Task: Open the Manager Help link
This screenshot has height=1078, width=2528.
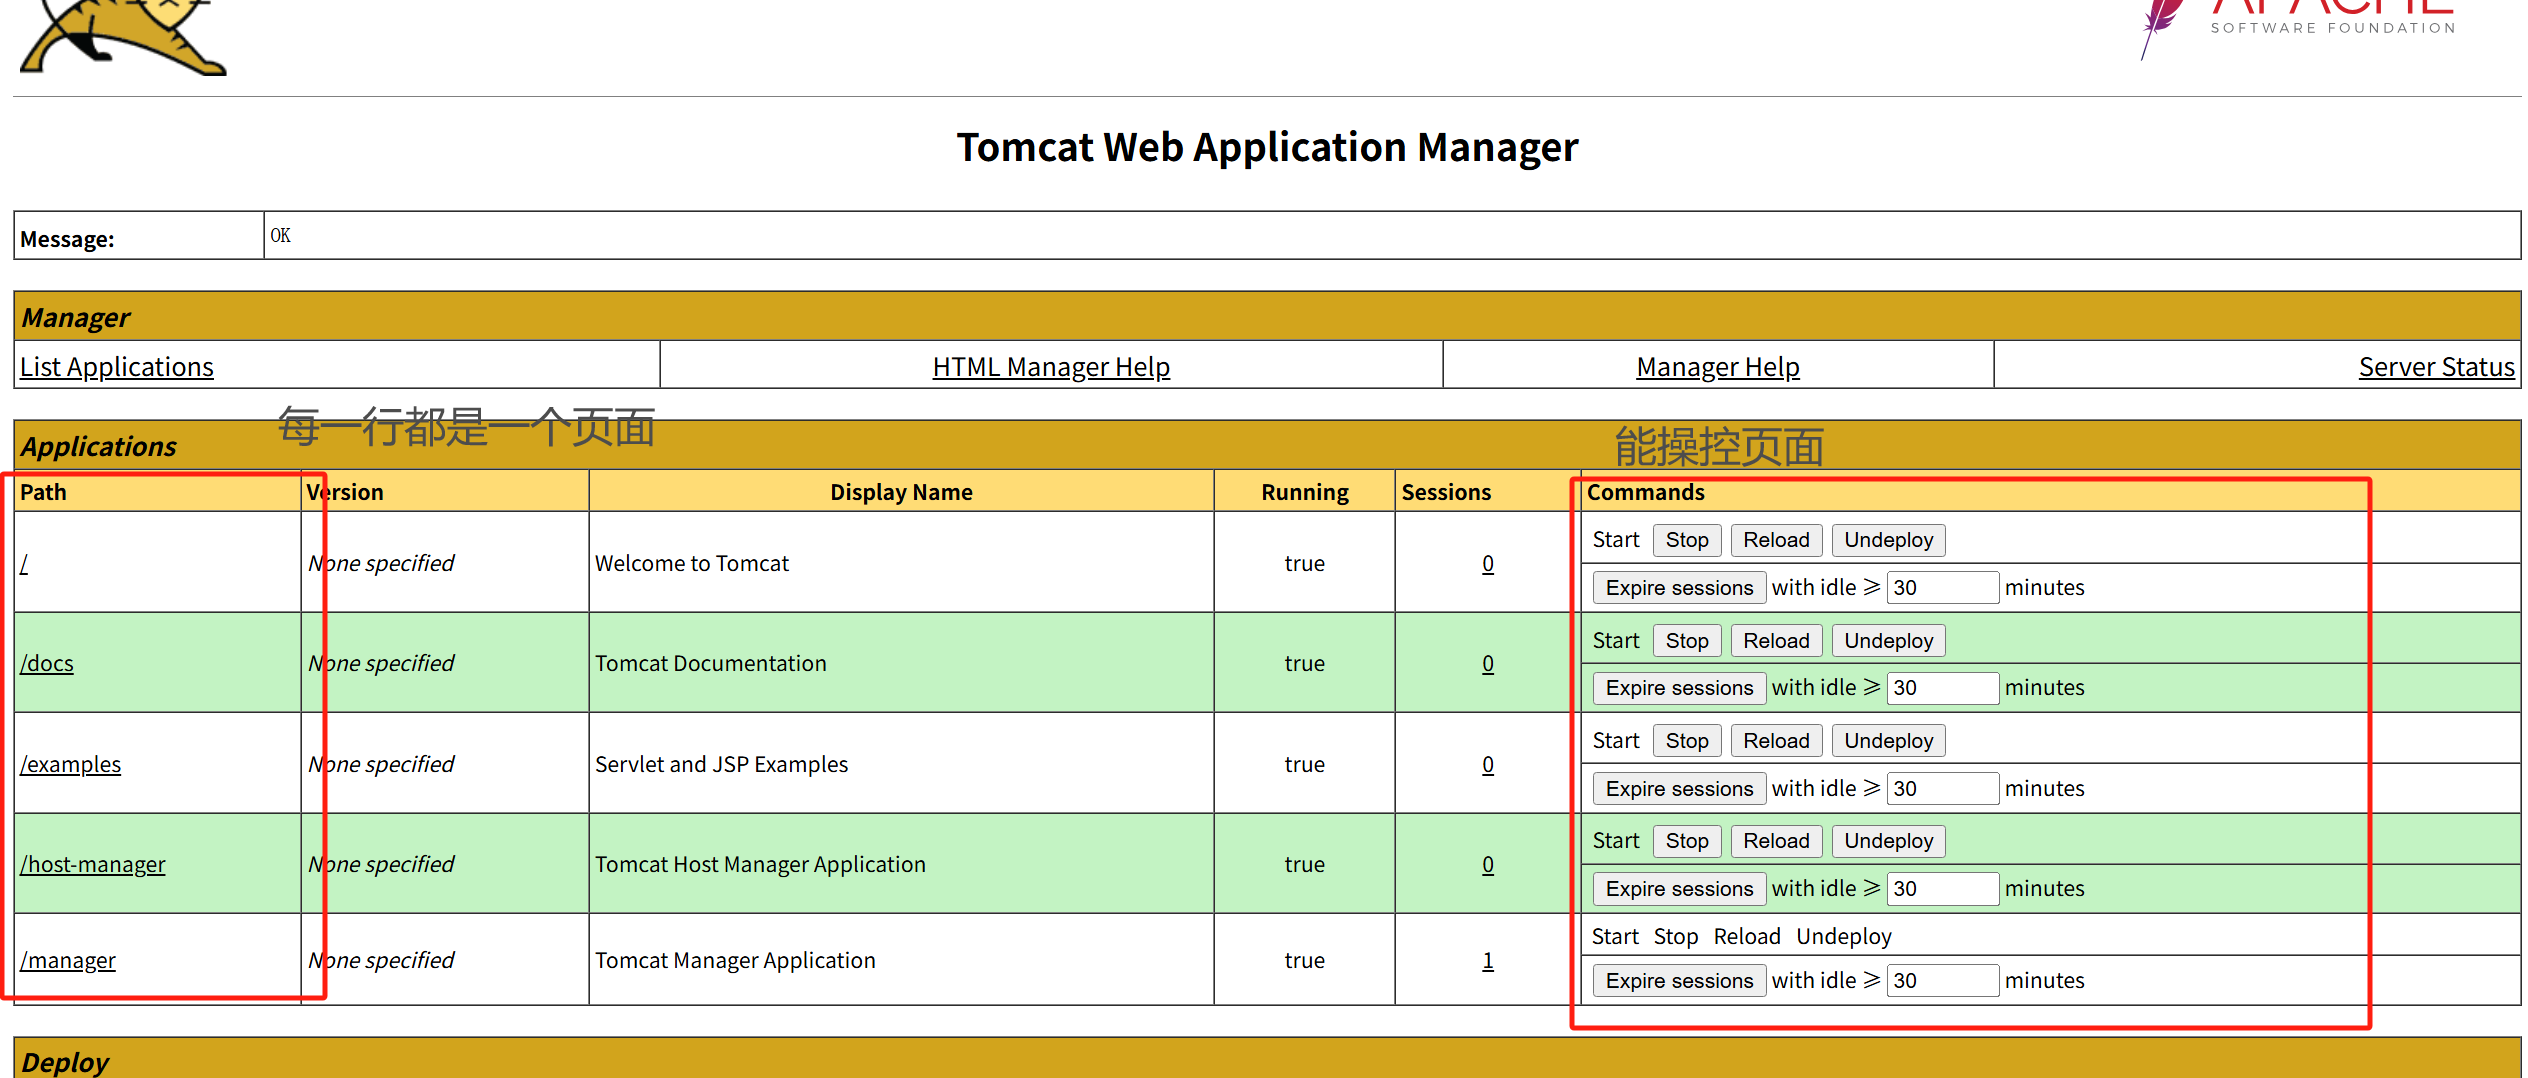Action: pyautogui.click(x=1718, y=367)
